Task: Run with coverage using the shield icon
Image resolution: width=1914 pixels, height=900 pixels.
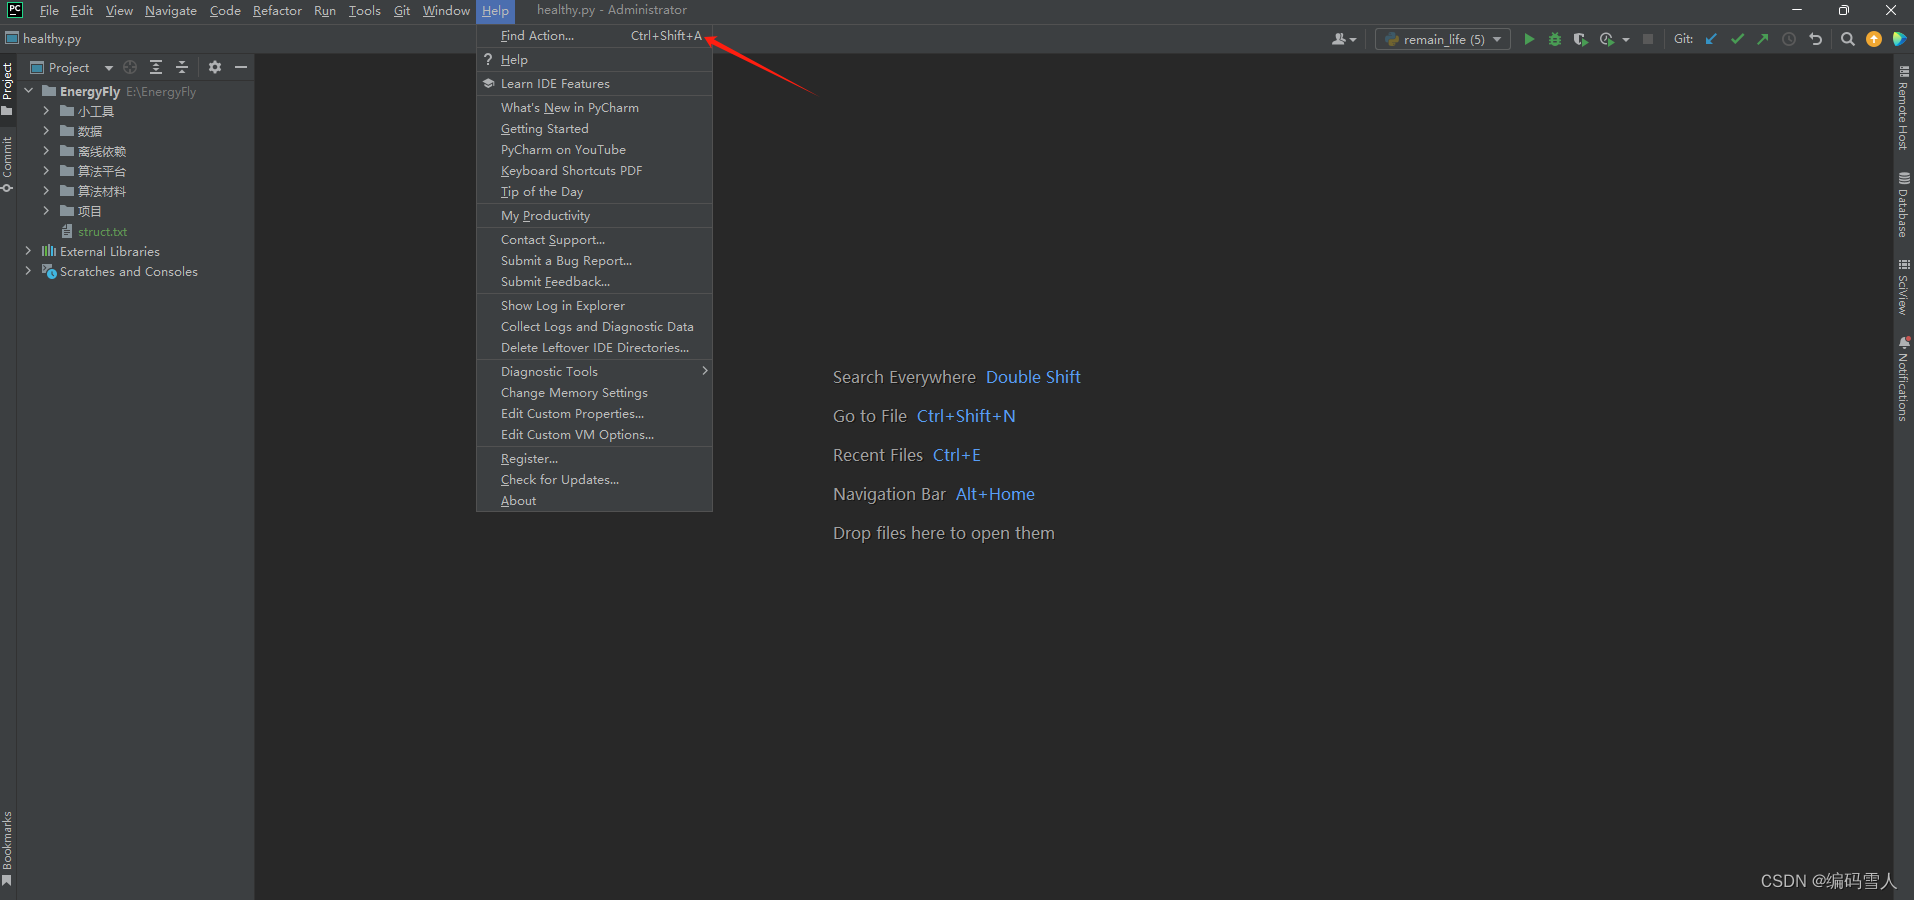Action: 1580,39
